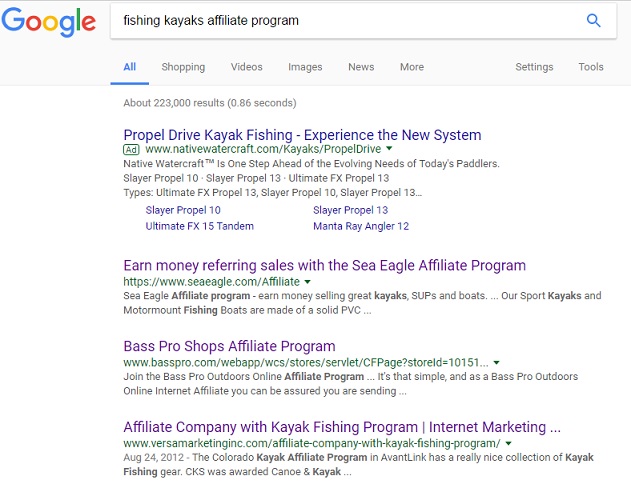Expand arrow next to basspro.com URL
The image size is (631, 484).
[496, 362]
